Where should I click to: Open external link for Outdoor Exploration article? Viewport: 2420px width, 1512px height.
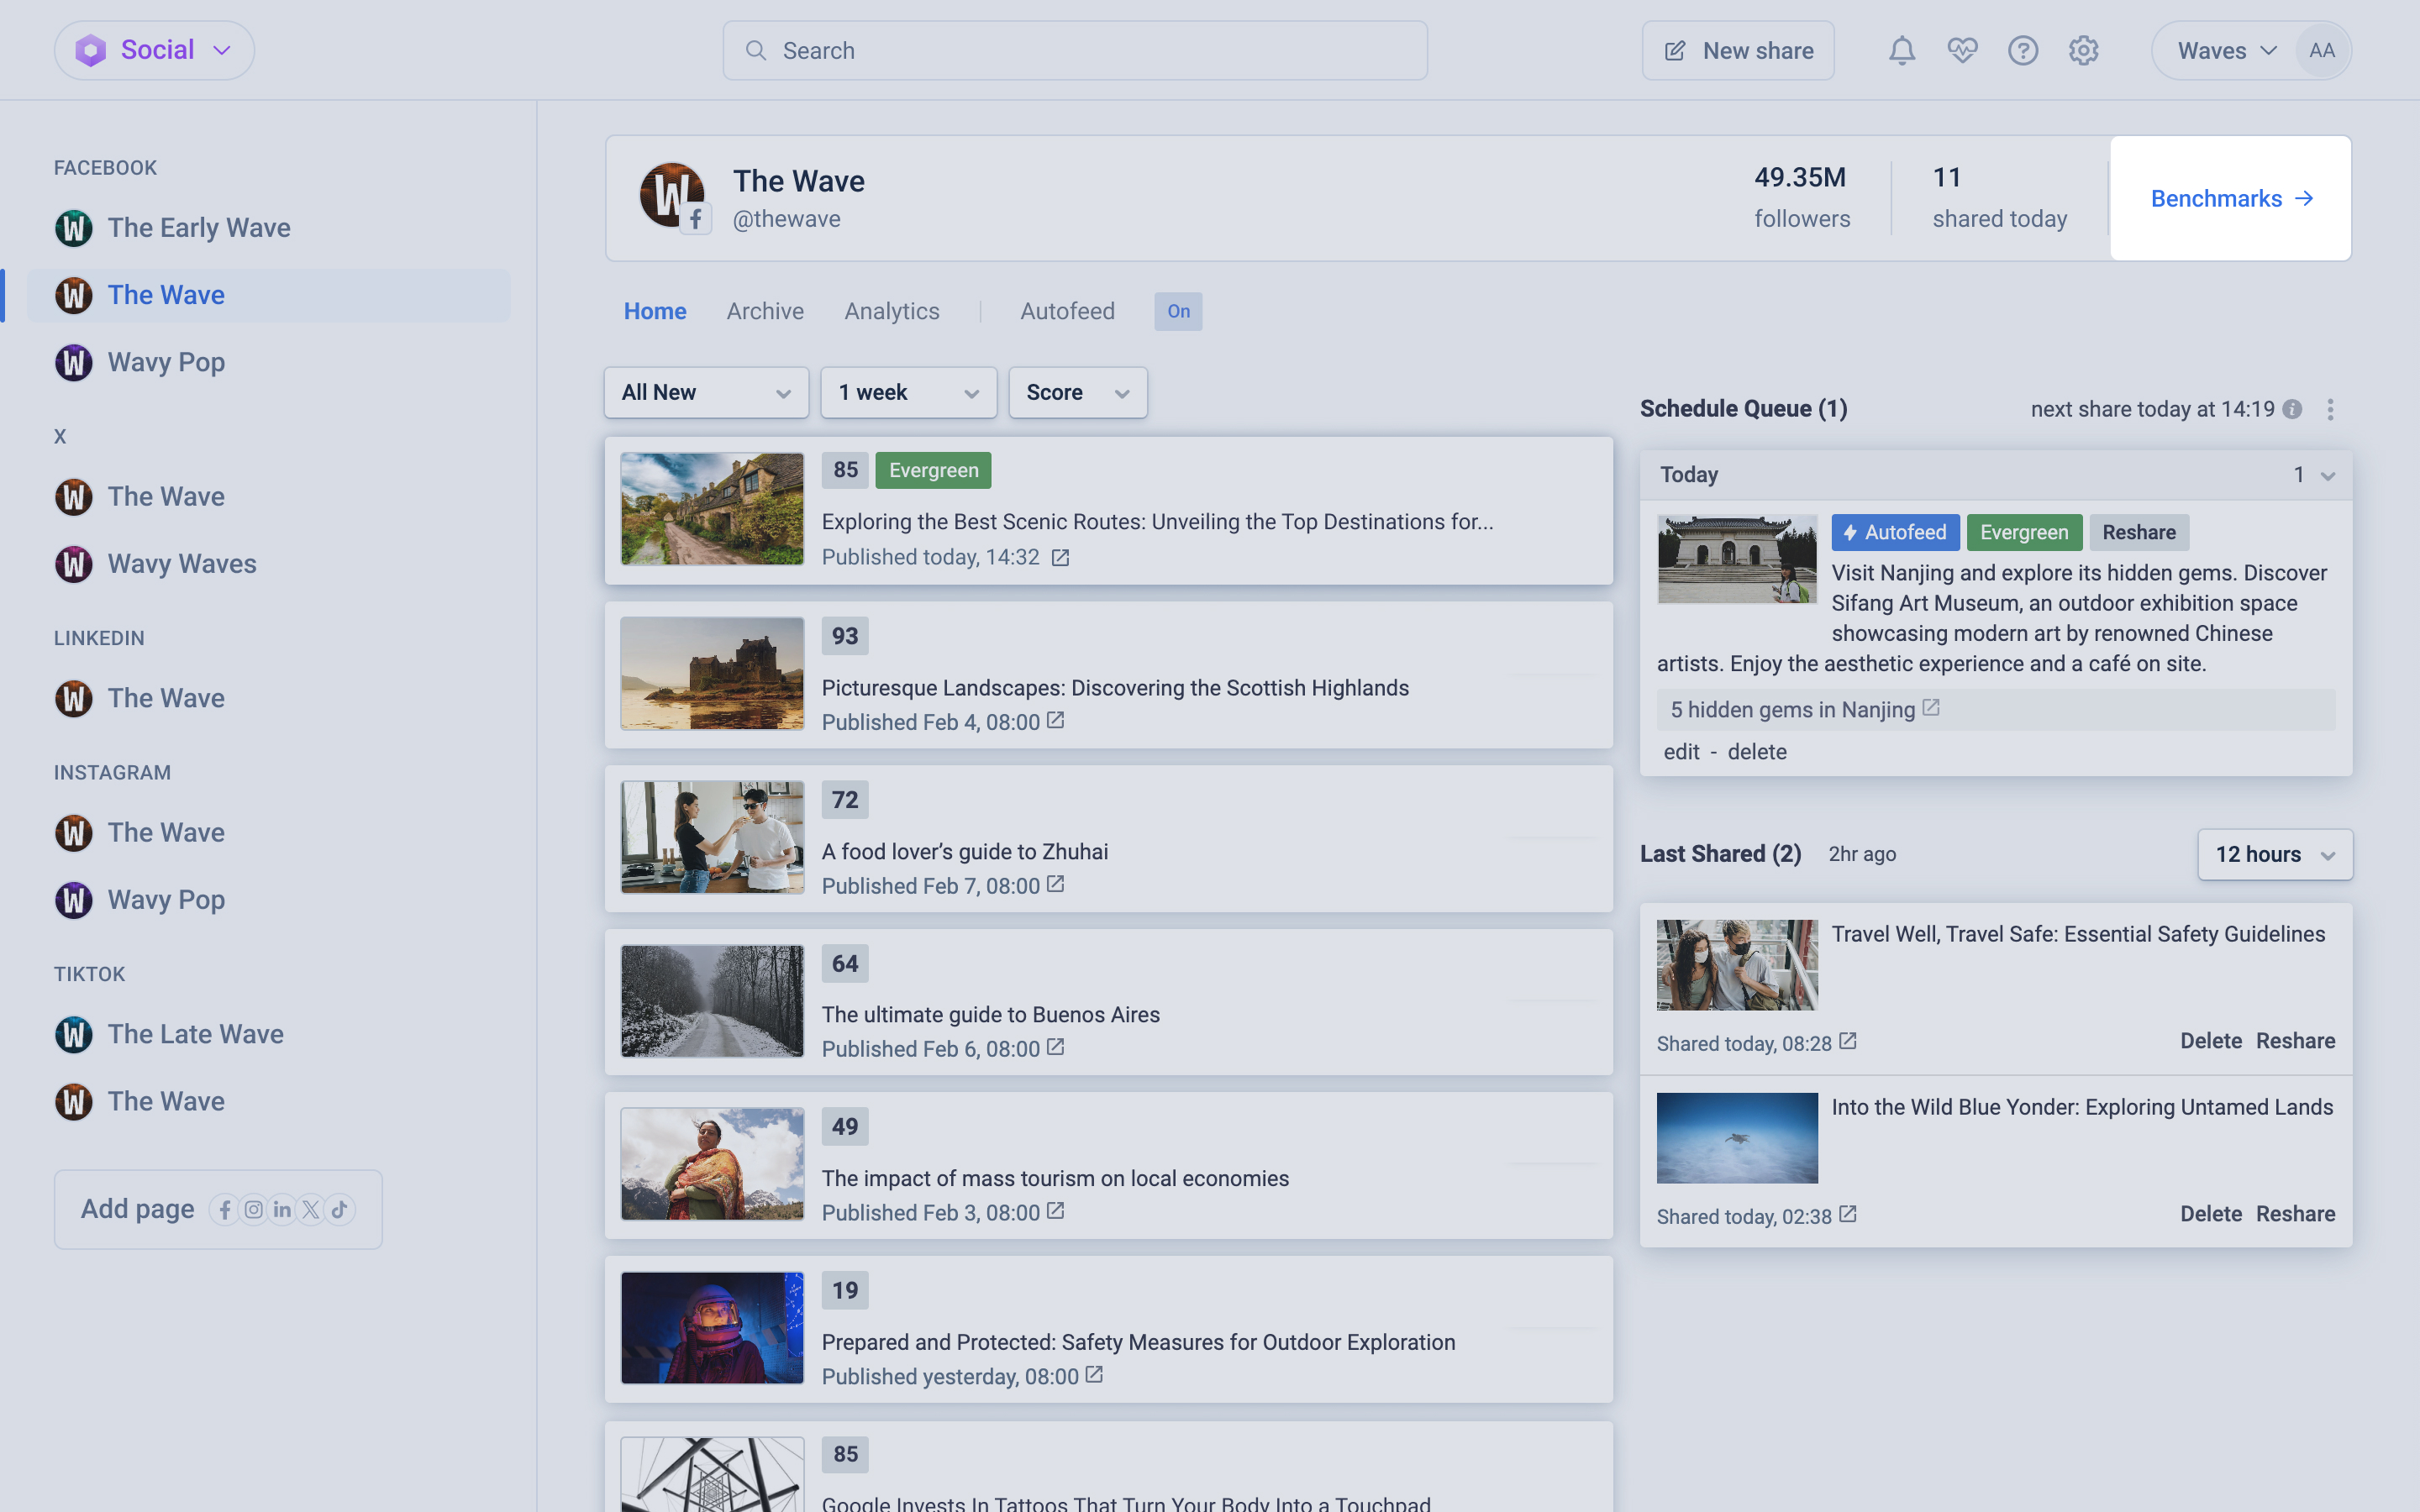[1094, 1376]
